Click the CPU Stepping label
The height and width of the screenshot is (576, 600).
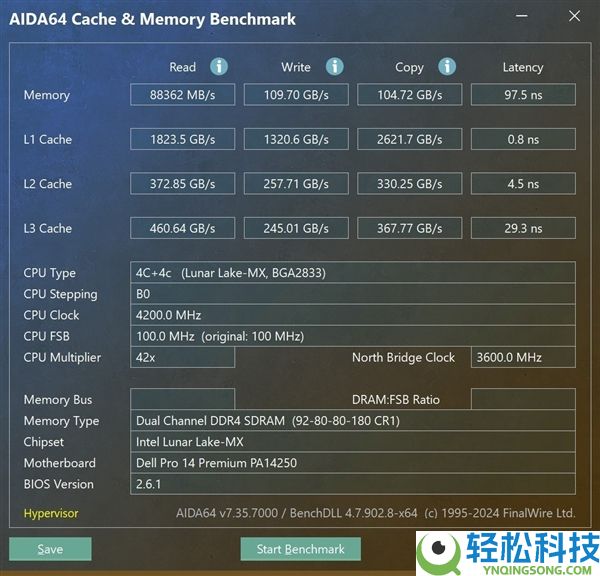coord(60,294)
